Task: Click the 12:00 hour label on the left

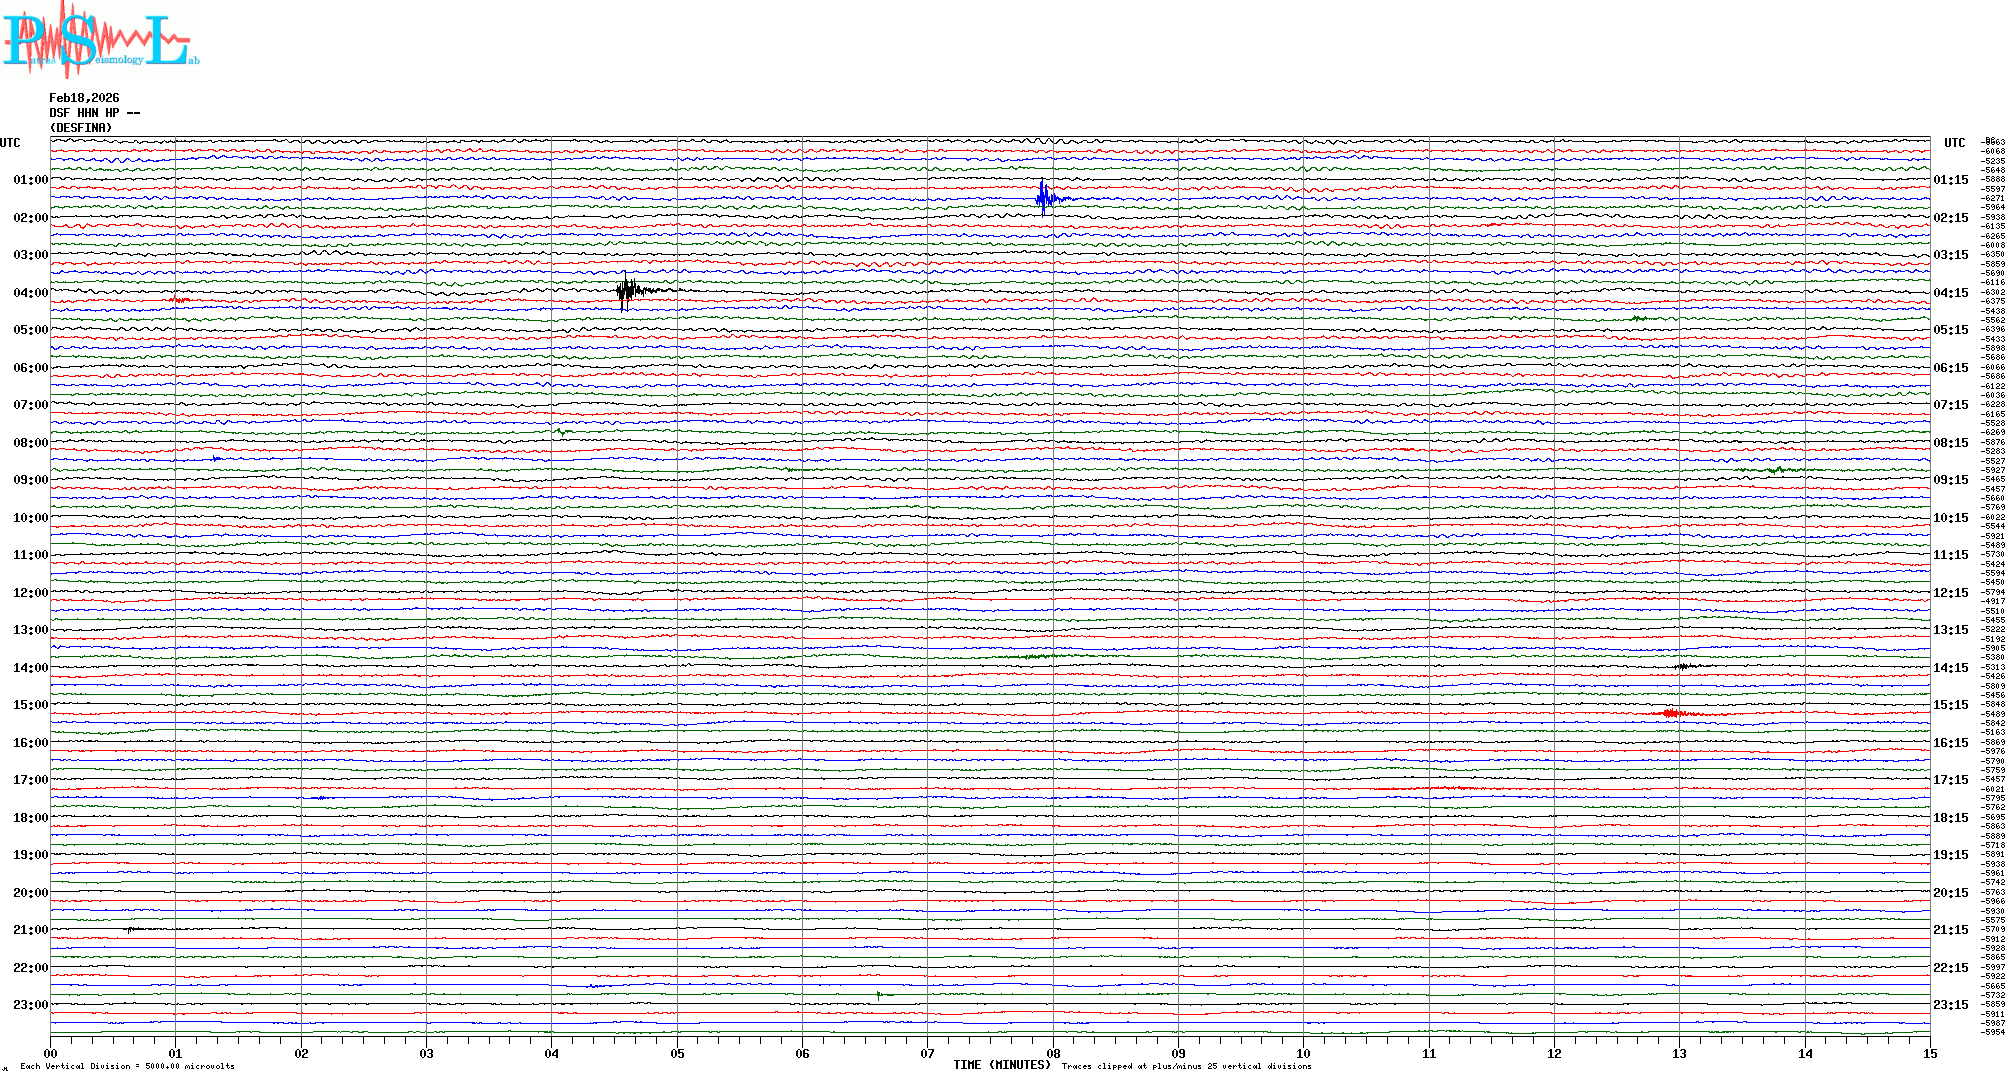Action: click(30, 593)
